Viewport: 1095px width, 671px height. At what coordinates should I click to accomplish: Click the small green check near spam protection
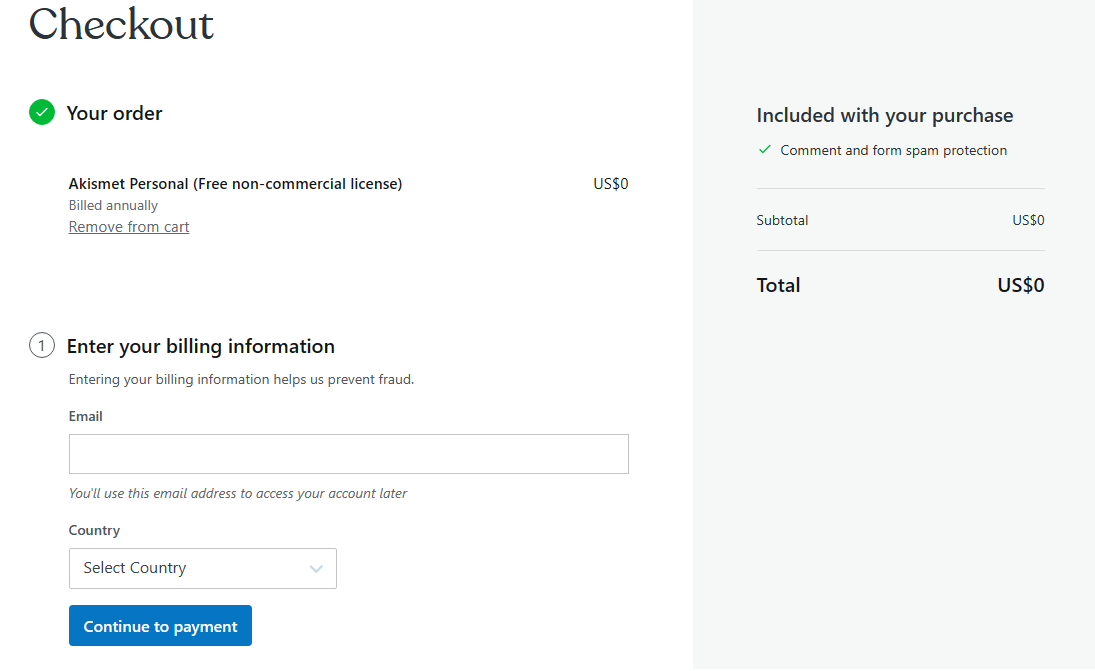coord(765,150)
